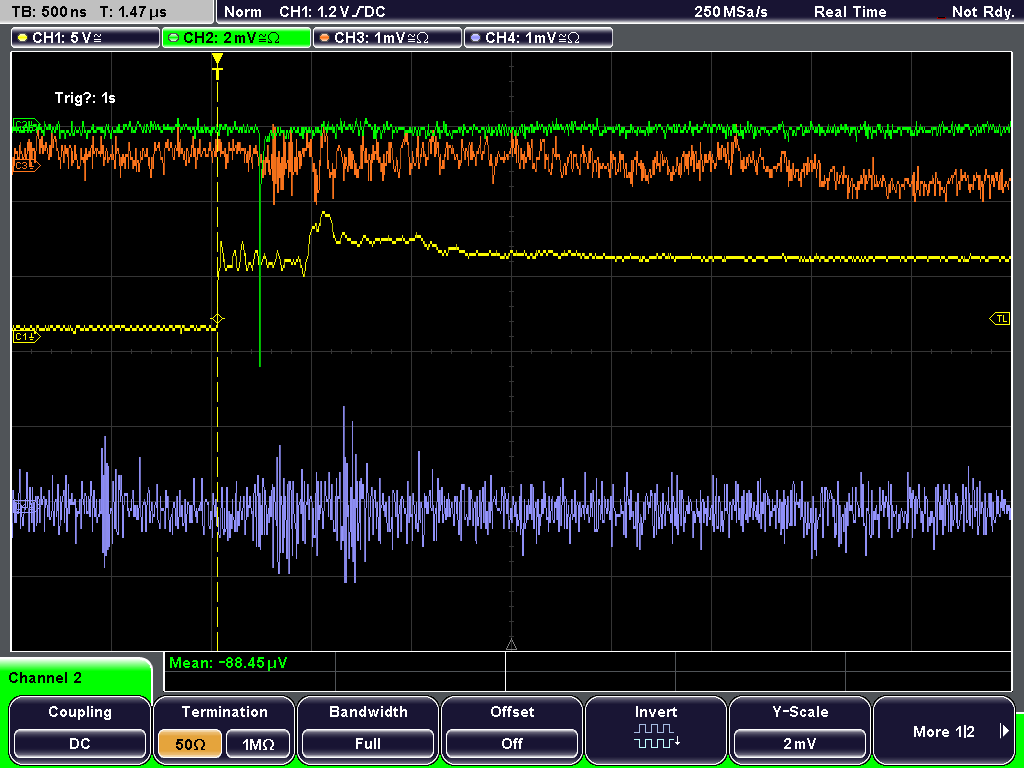The height and width of the screenshot is (768, 1024).
Task: Open the Bandwidth Full setting
Action: [368, 743]
